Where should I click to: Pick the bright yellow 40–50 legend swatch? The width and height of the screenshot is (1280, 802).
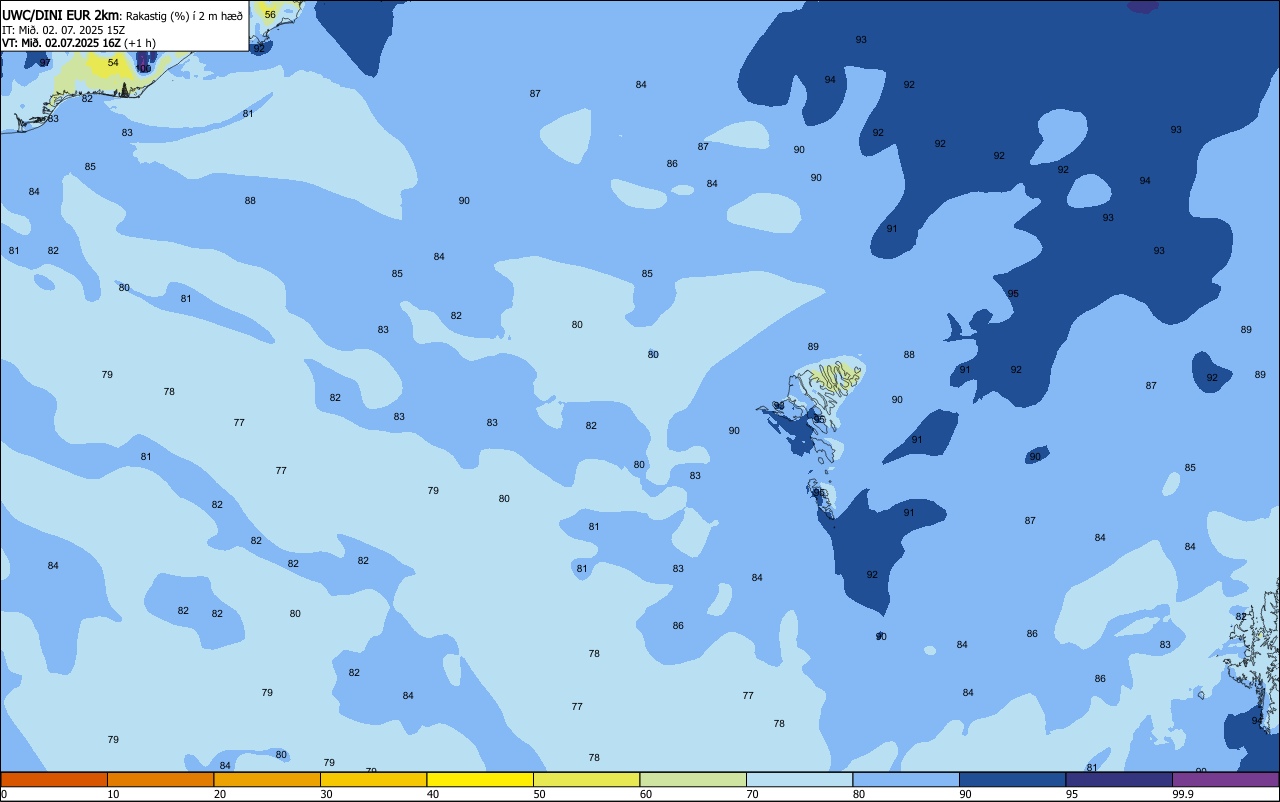pyautogui.click(x=480, y=779)
